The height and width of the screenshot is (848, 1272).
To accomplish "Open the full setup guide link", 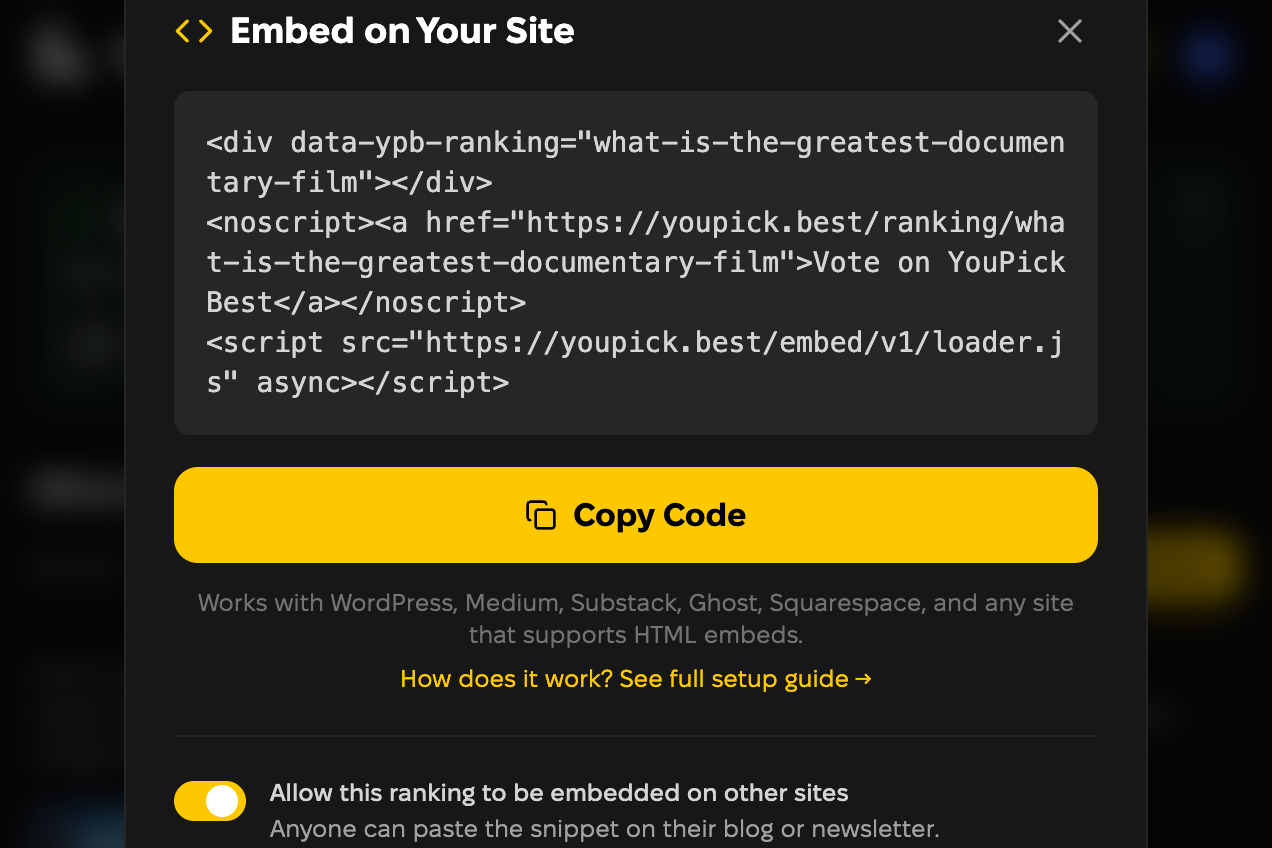I will coord(636,679).
